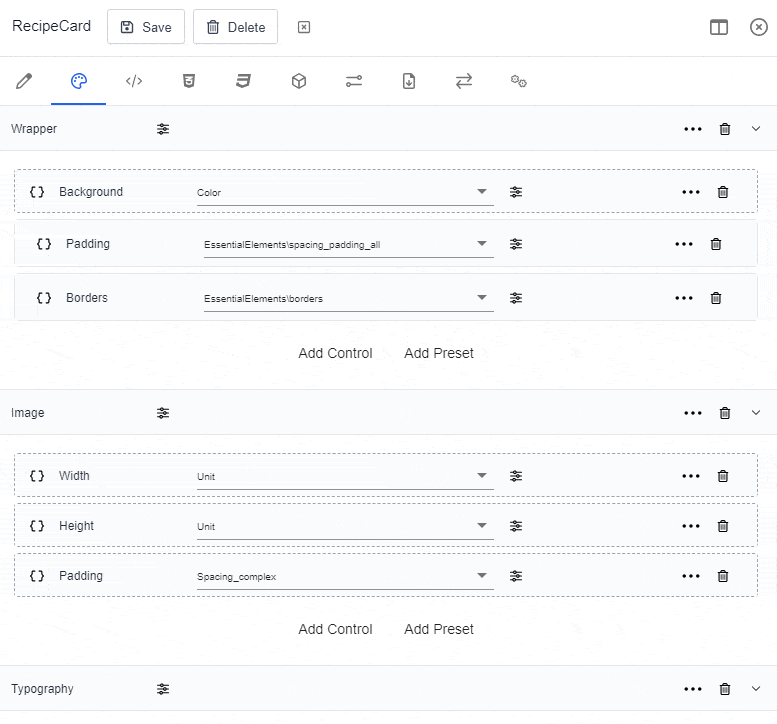Open Background control more options
The height and width of the screenshot is (724, 777).
pos(691,192)
